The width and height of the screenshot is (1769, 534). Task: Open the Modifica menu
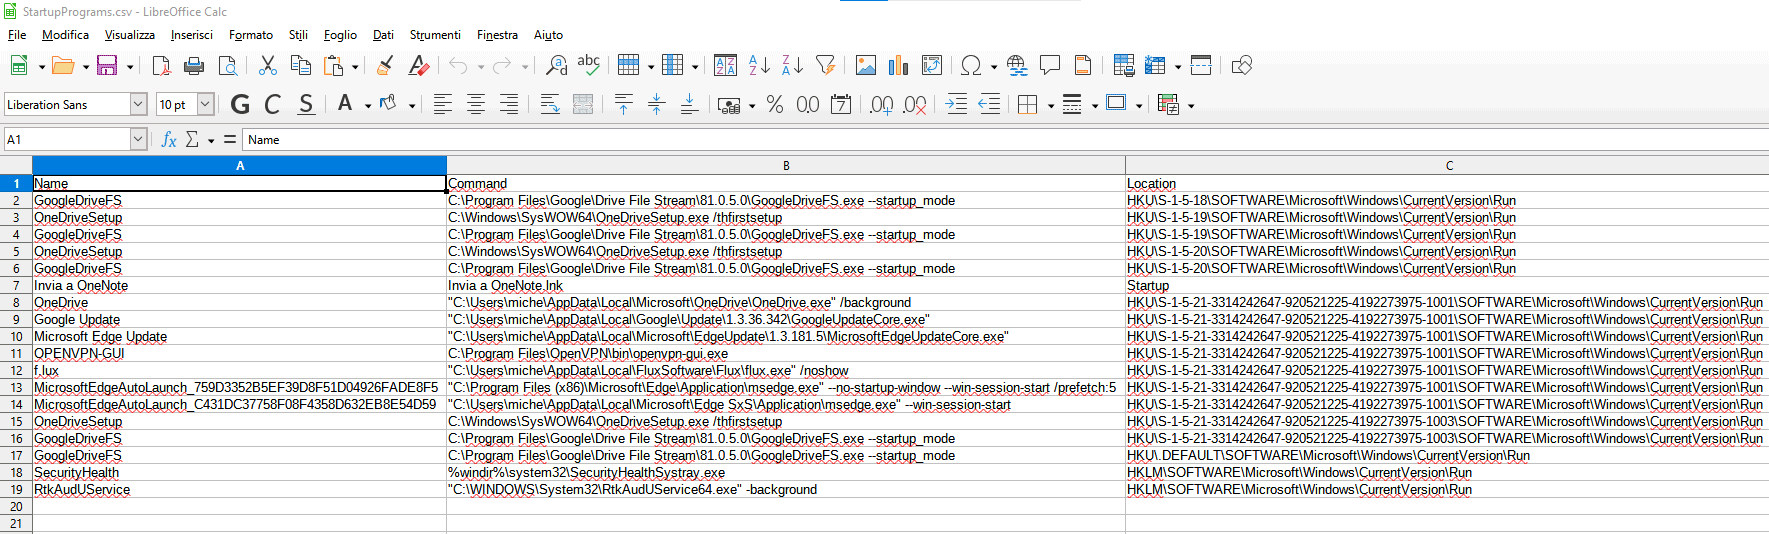point(65,35)
